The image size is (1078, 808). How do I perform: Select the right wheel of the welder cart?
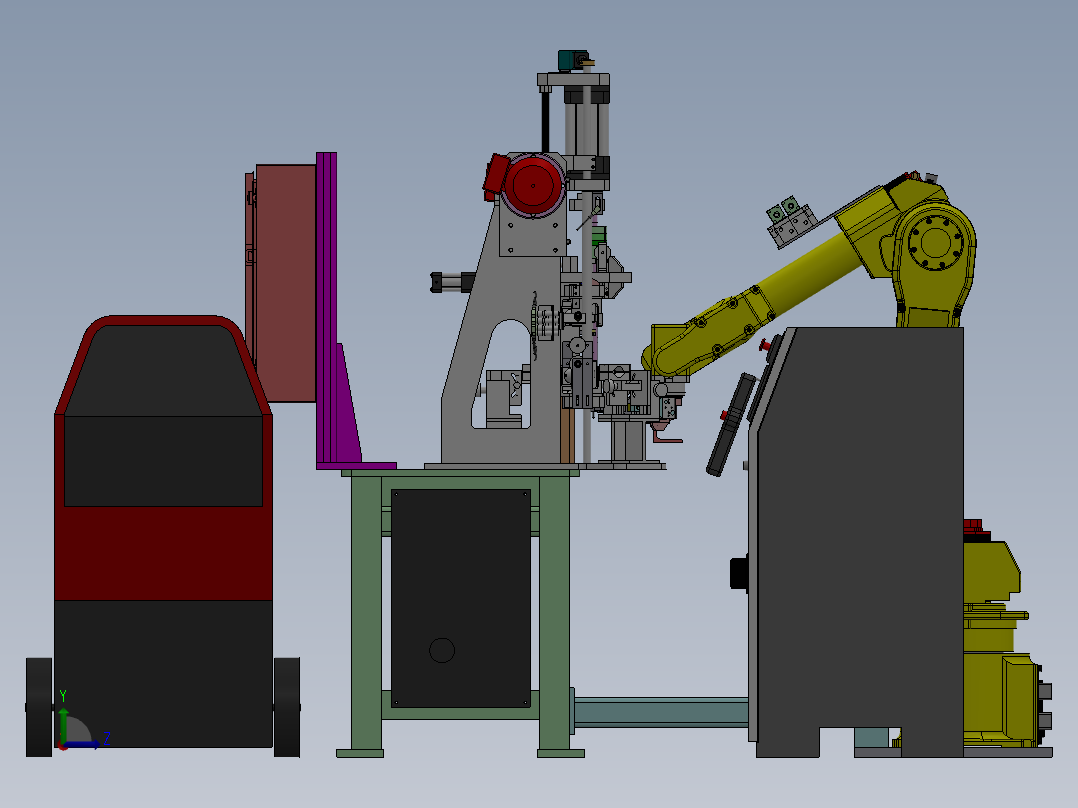[287, 708]
